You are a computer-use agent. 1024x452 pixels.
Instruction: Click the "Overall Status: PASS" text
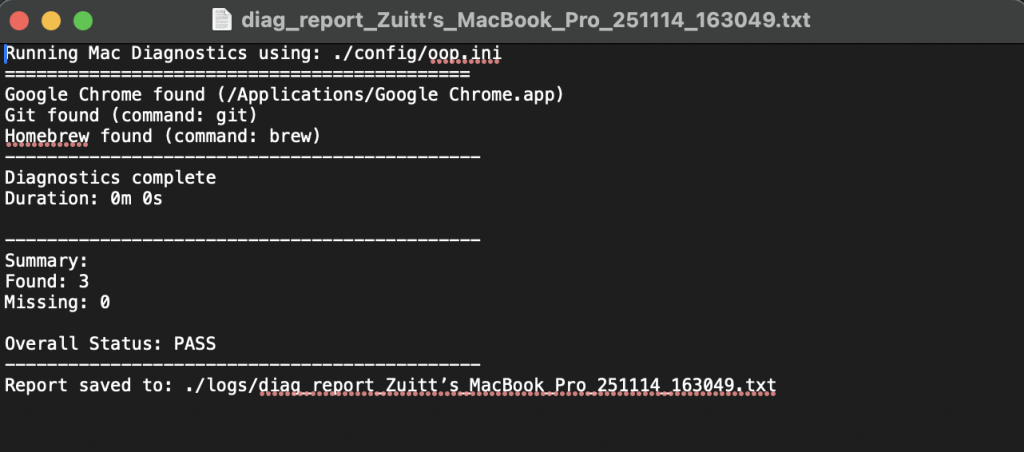coord(110,344)
